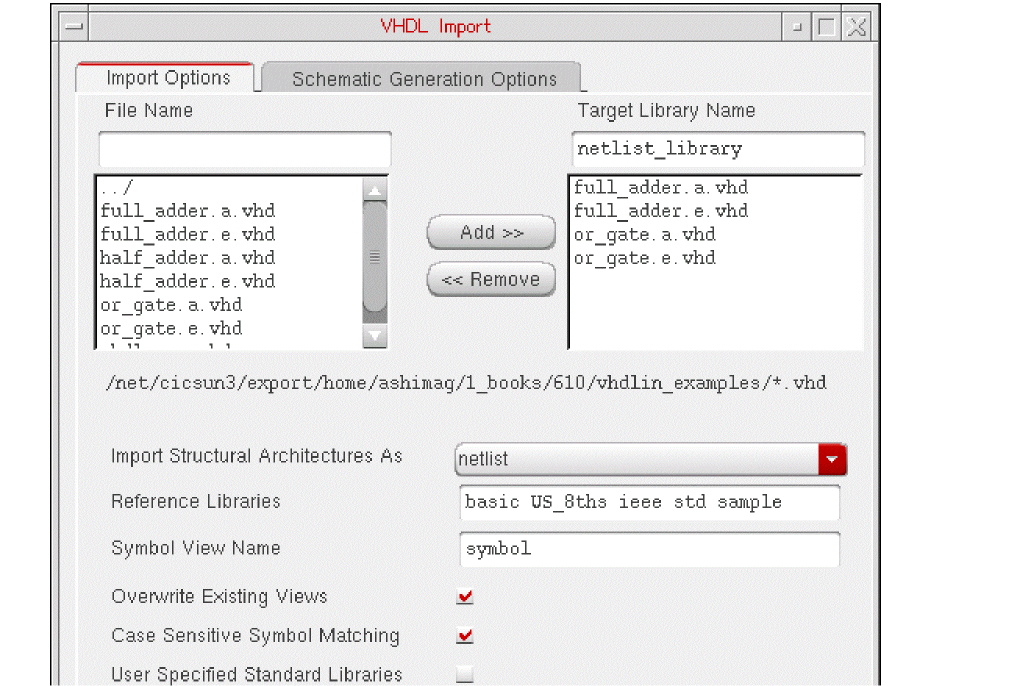Close the VHDL Import window
This screenshot has width=1013, height=686.
point(857,26)
